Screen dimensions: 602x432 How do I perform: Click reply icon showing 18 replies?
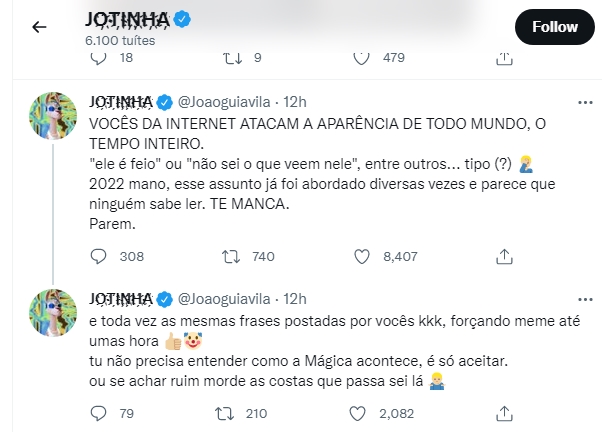(x=98, y=59)
